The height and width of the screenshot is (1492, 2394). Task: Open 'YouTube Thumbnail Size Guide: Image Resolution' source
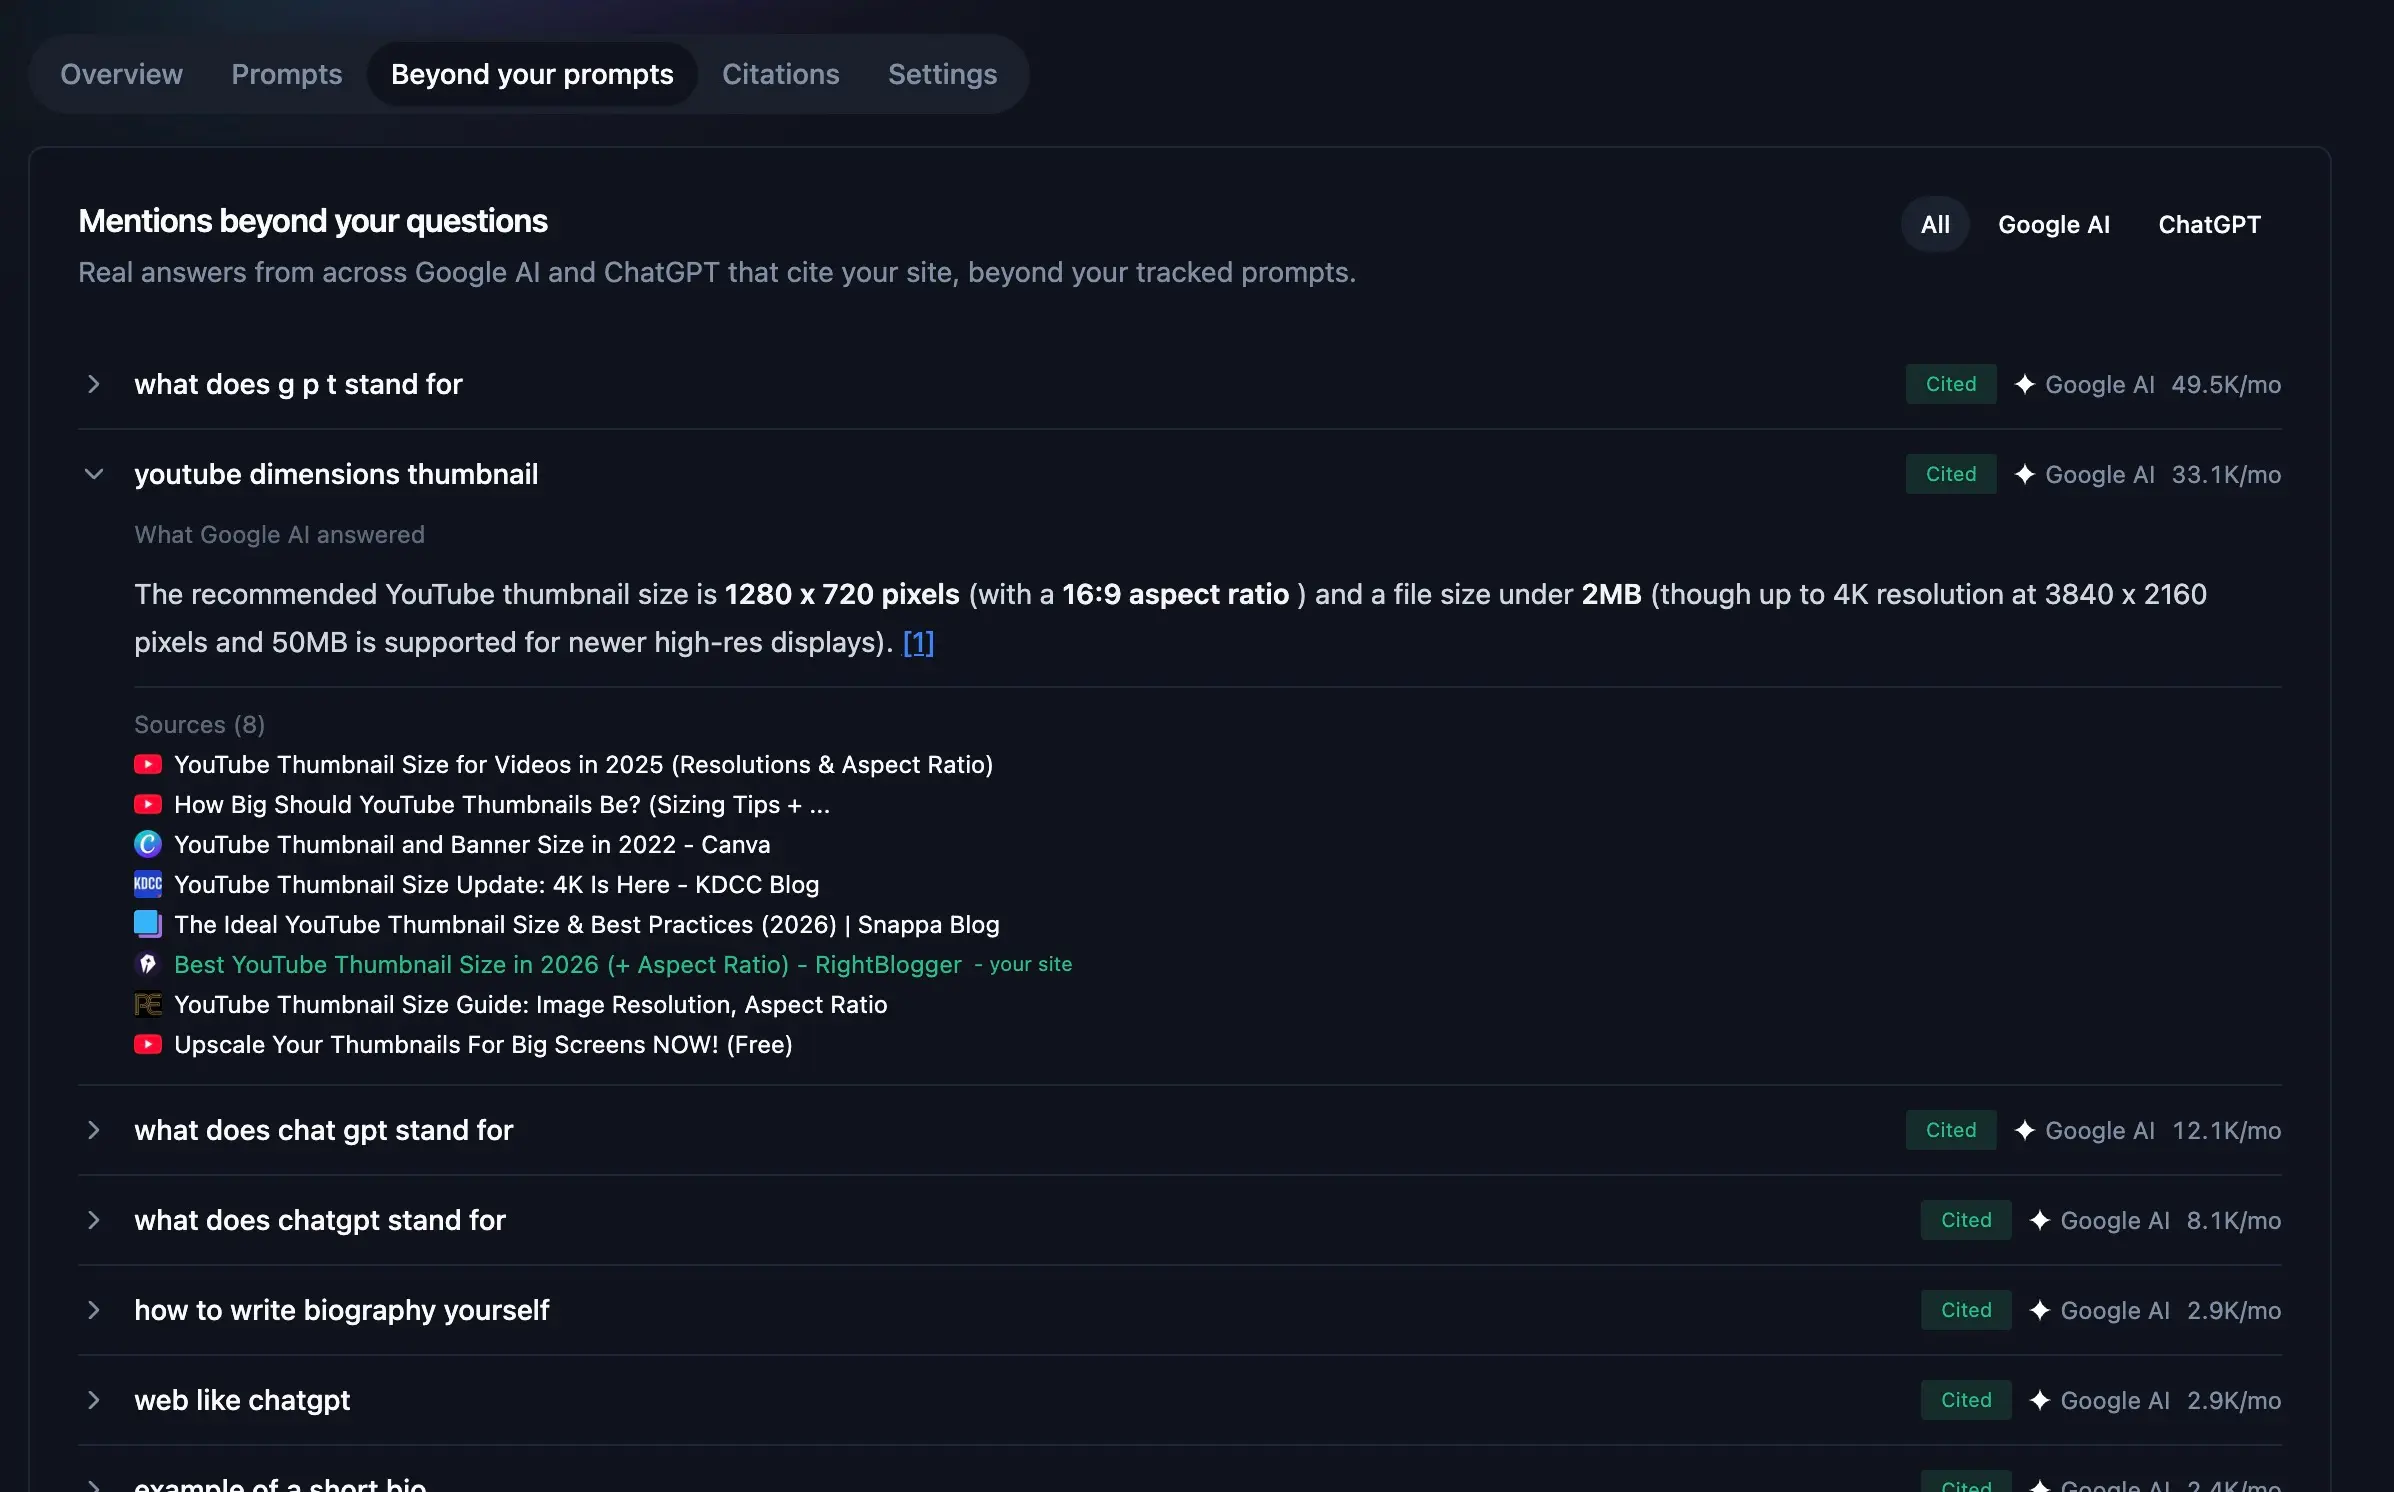530,1004
